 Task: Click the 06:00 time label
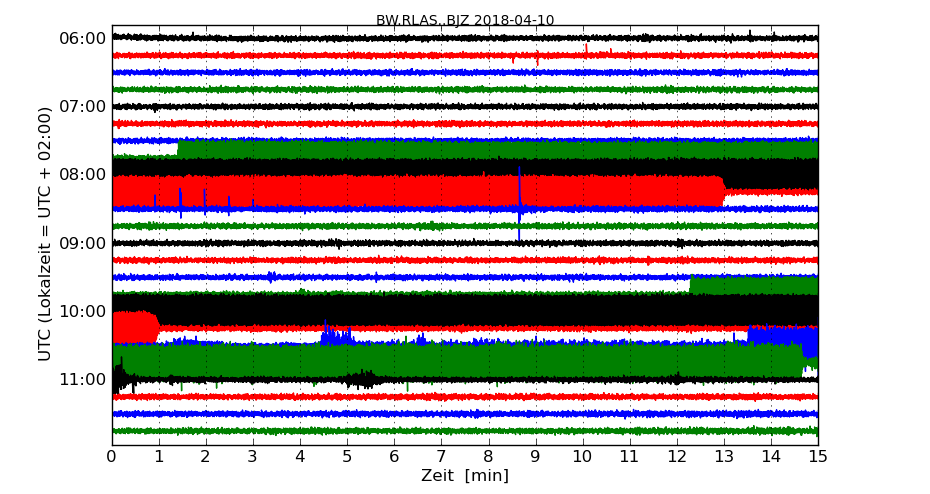point(83,38)
